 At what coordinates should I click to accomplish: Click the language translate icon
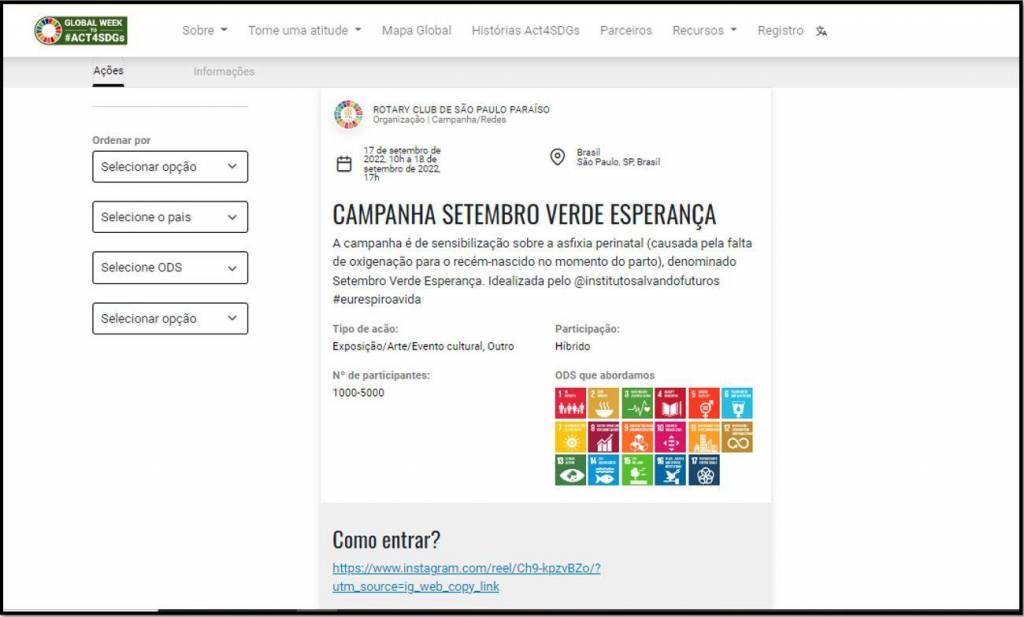coord(821,31)
